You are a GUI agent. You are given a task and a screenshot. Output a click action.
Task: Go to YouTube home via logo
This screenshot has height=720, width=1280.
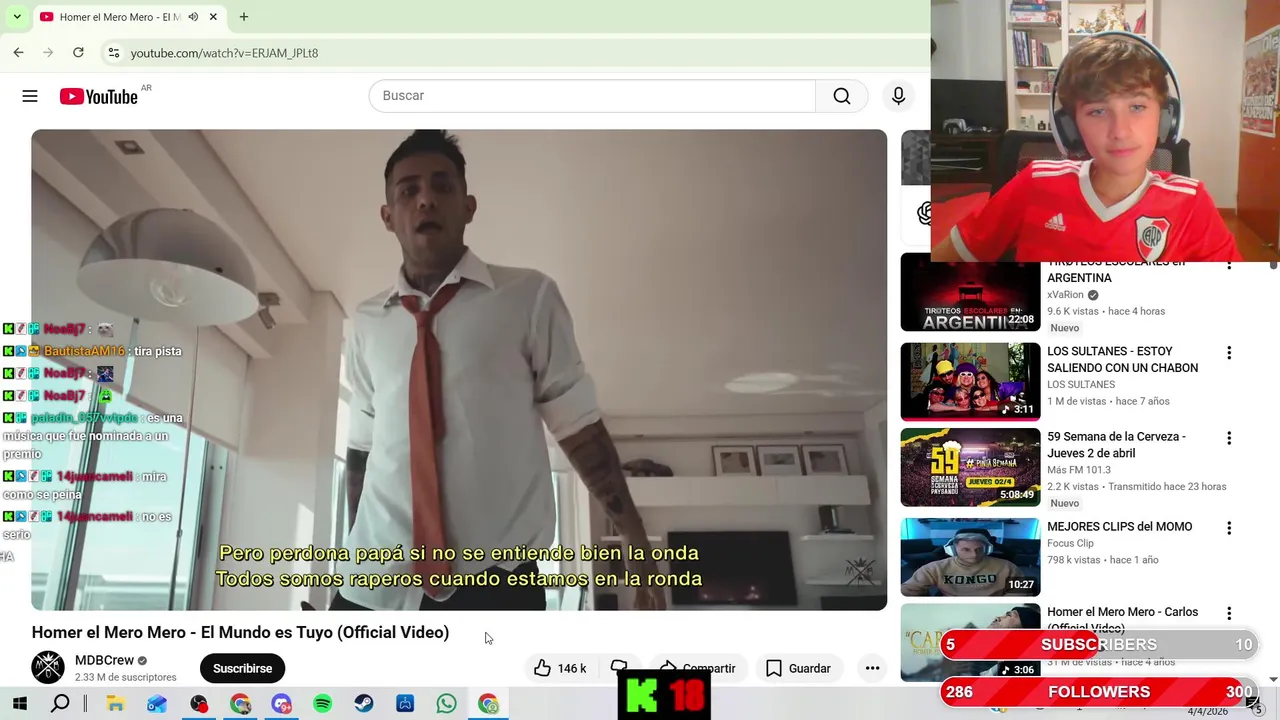(98, 96)
